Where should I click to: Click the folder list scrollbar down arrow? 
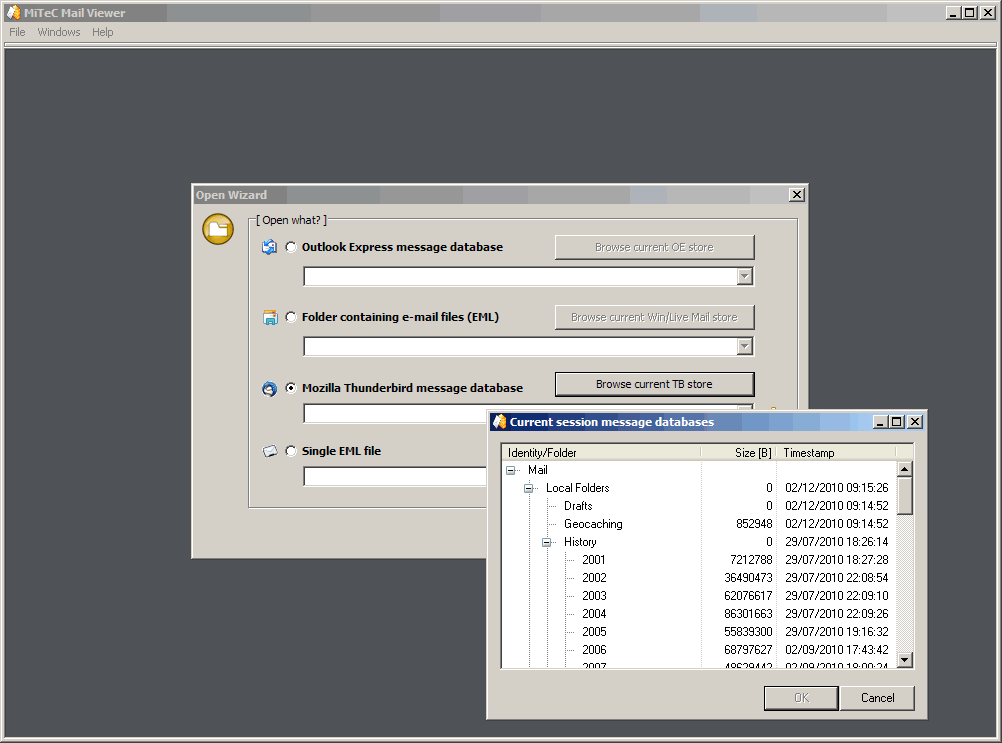(905, 659)
